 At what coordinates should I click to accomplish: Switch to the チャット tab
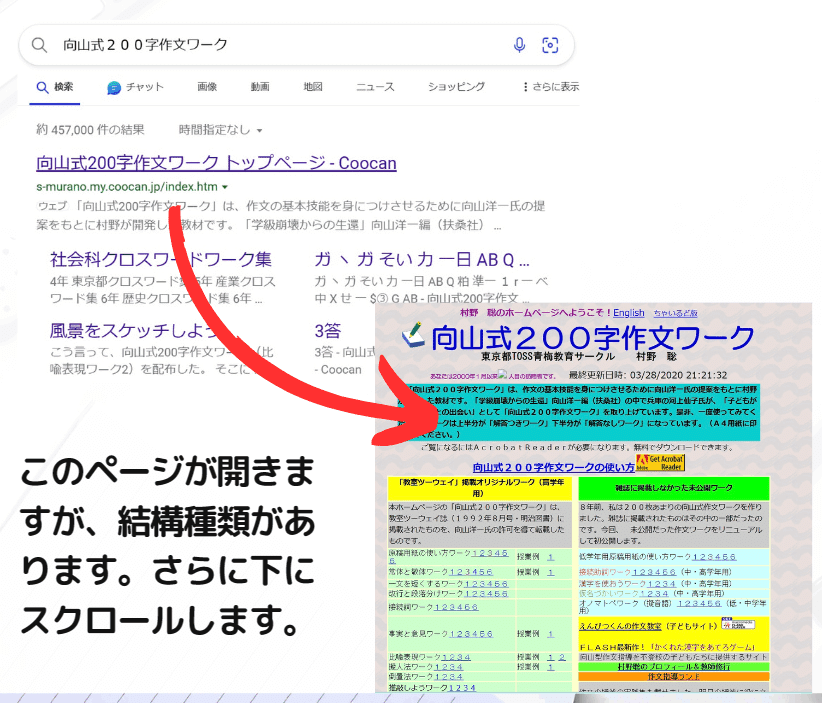tap(135, 87)
